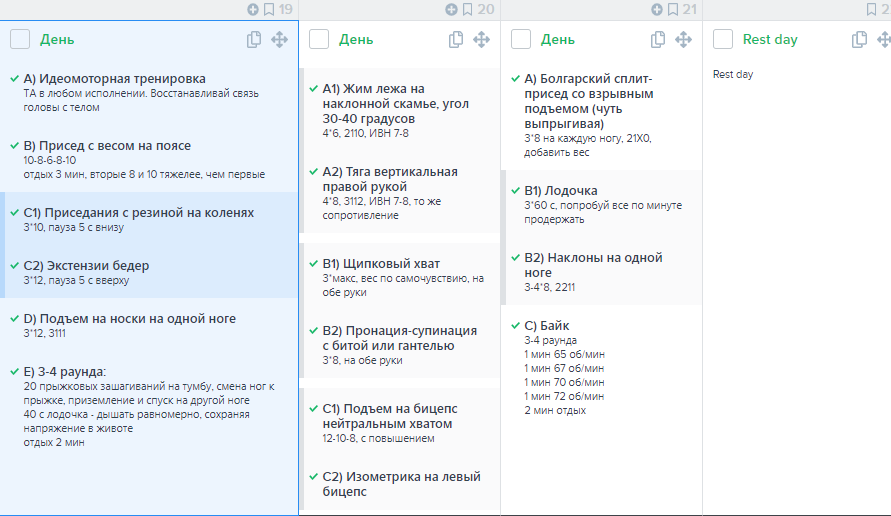Click the date number 21 in header
Image resolution: width=891 pixels, height=516 pixels.
(x=689, y=9)
